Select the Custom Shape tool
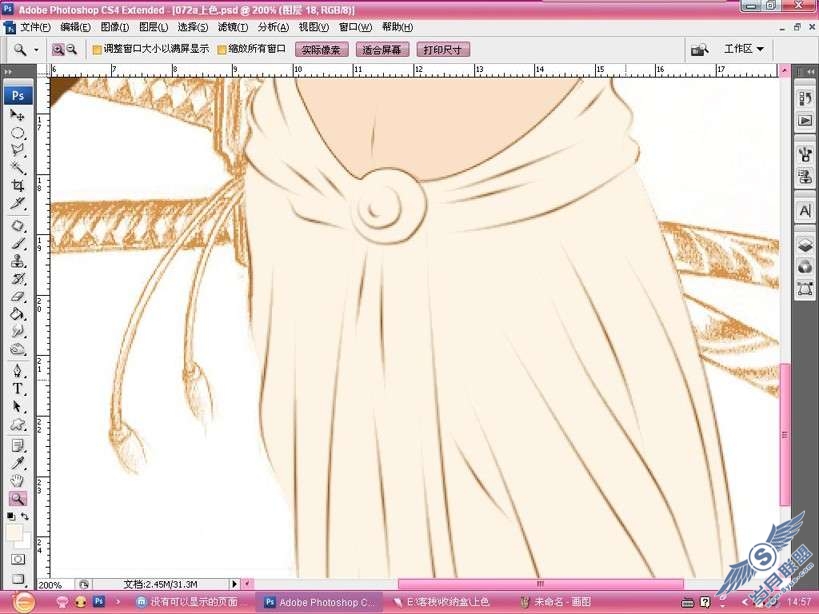819x614 pixels. 17,424
